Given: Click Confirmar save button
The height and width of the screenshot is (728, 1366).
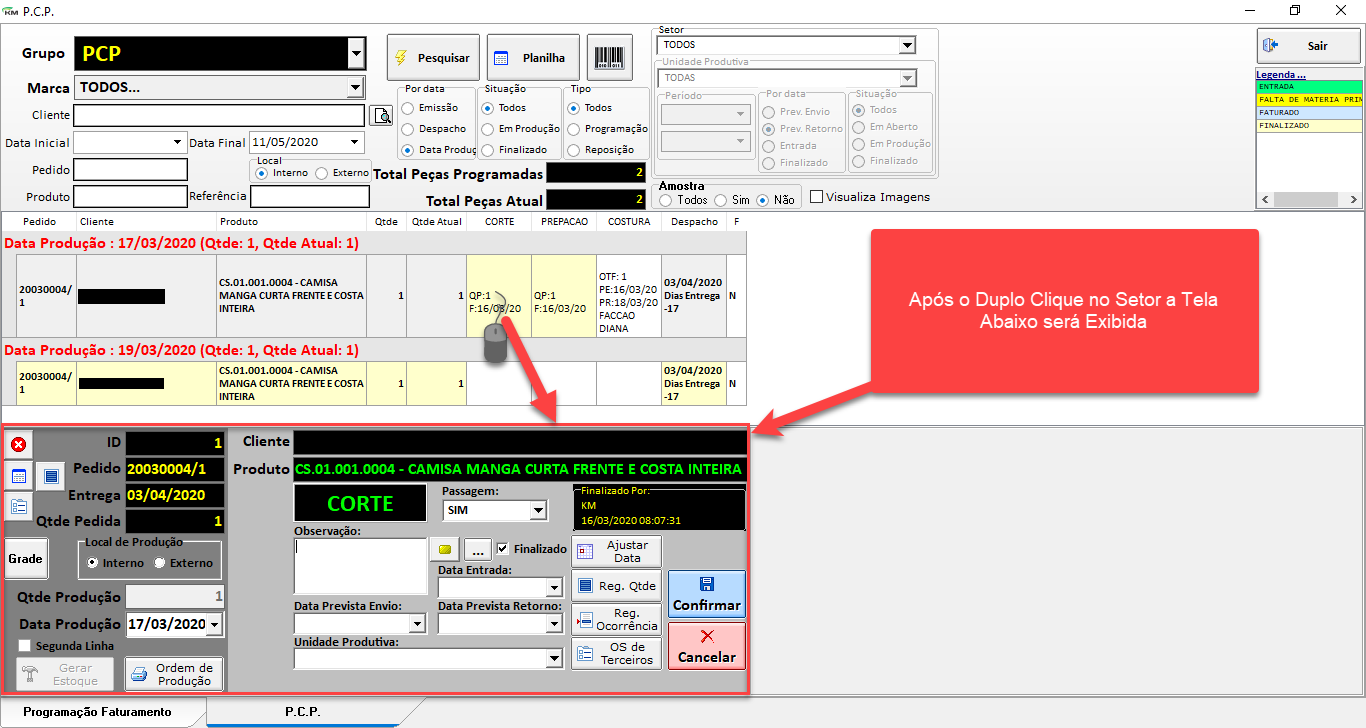Looking at the screenshot, I should (707, 595).
